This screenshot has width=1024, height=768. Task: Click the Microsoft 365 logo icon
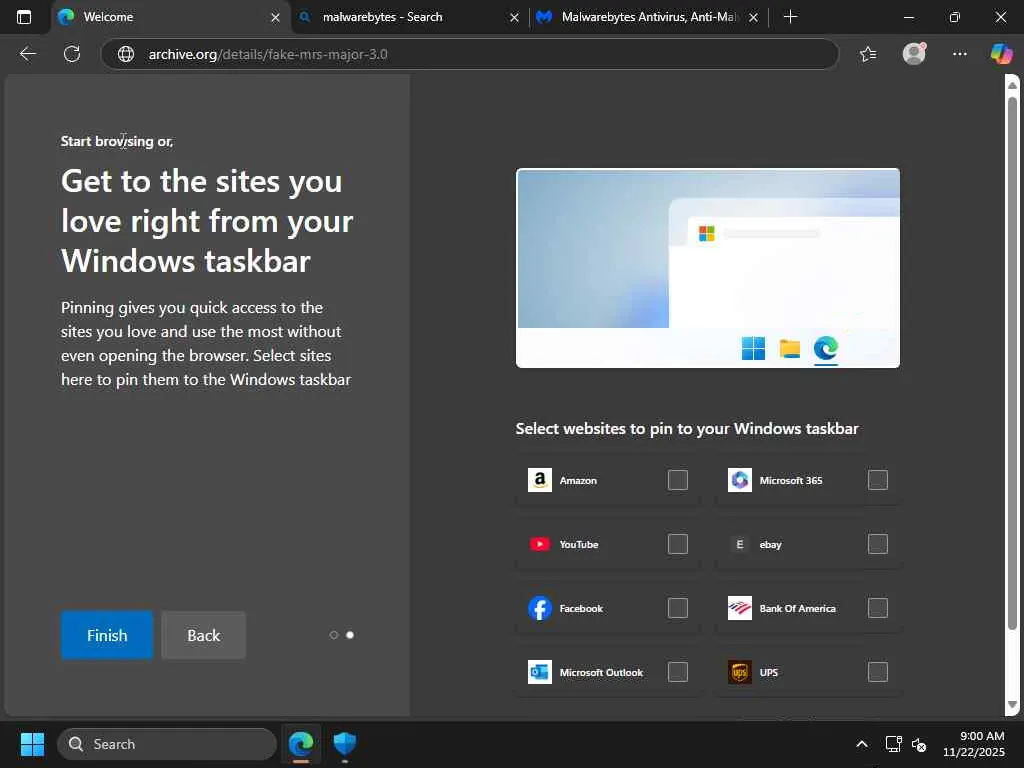740,480
